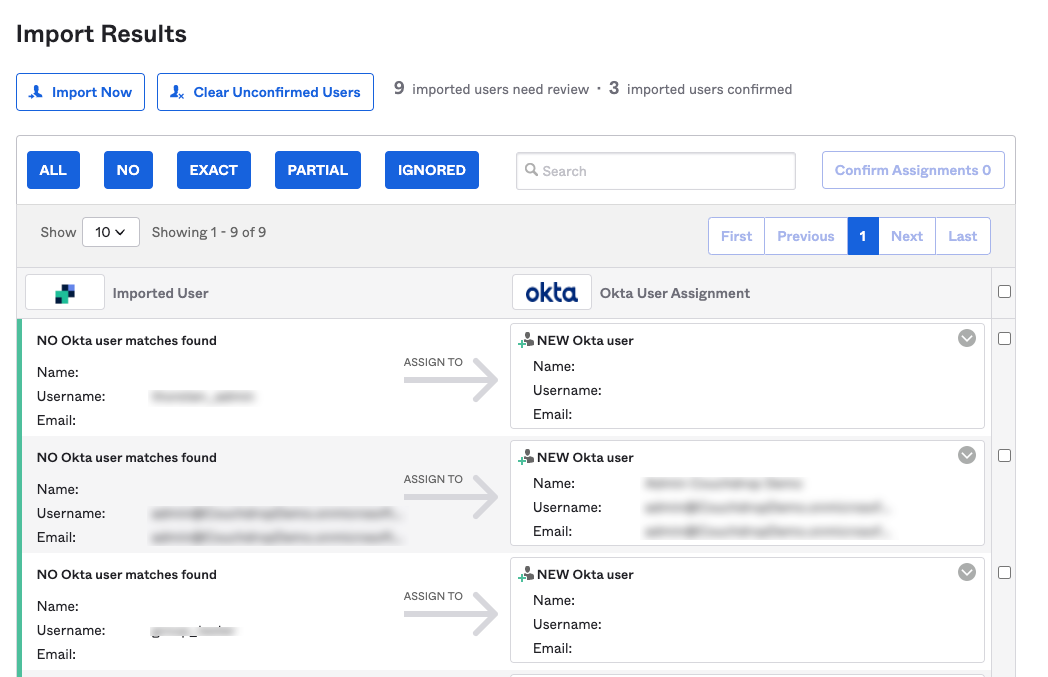Click 'Showing 1 - 9 of 9' text
The width and height of the screenshot is (1048, 677).
[x=209, y=232]
